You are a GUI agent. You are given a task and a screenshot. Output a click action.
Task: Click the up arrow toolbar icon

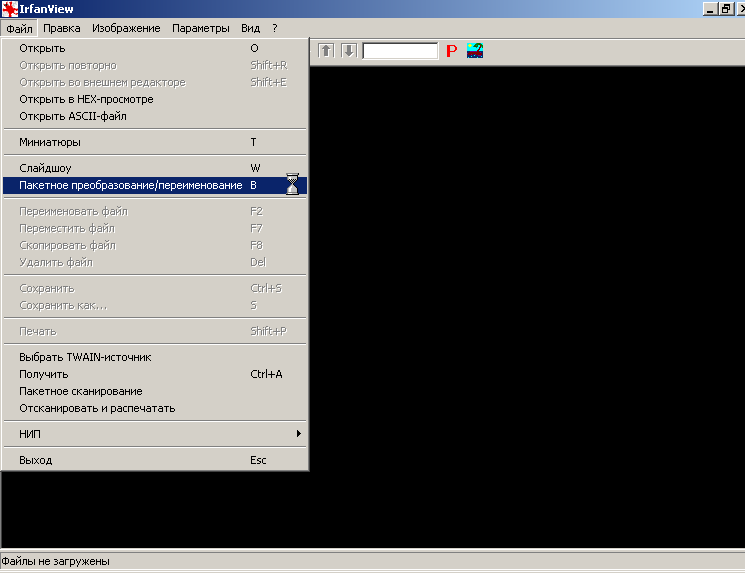(326, 50)
